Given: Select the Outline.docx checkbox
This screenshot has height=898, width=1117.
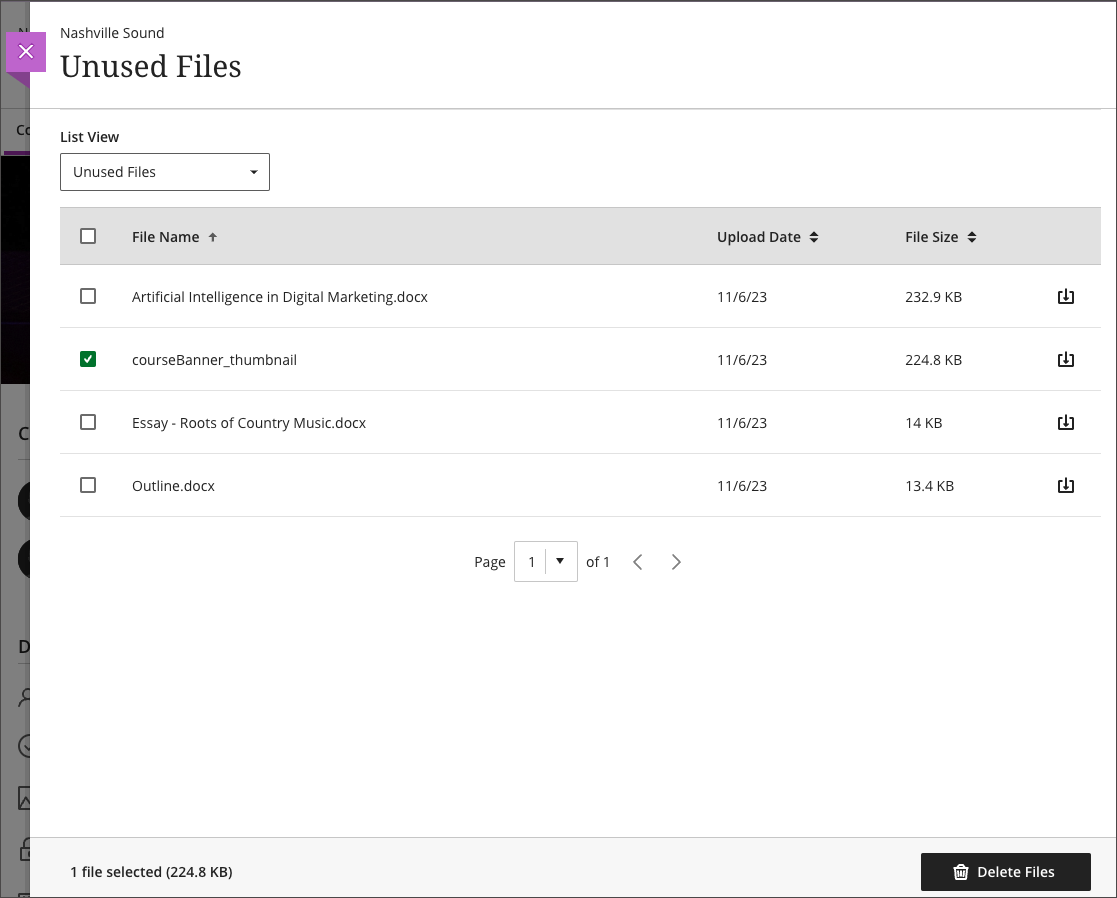Looking at the screenshot, I should click(x=88, y=485).
